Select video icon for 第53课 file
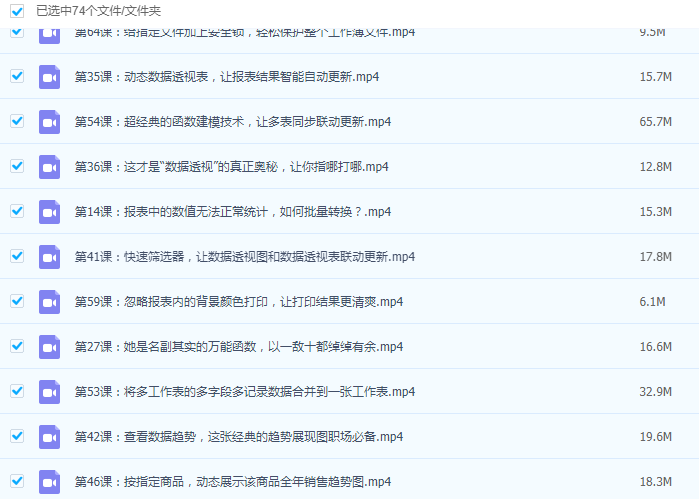 49,392
